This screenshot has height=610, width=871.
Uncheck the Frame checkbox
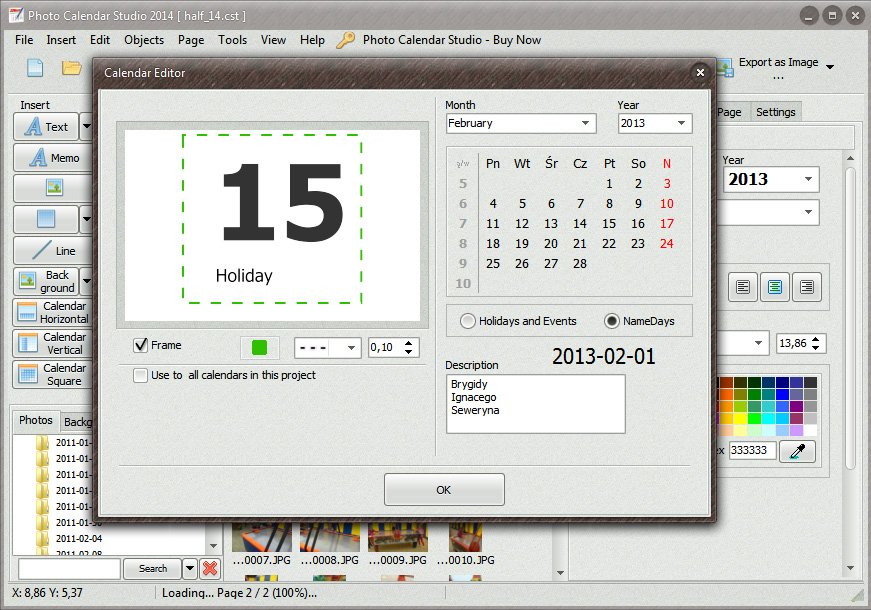coord(141,346)
